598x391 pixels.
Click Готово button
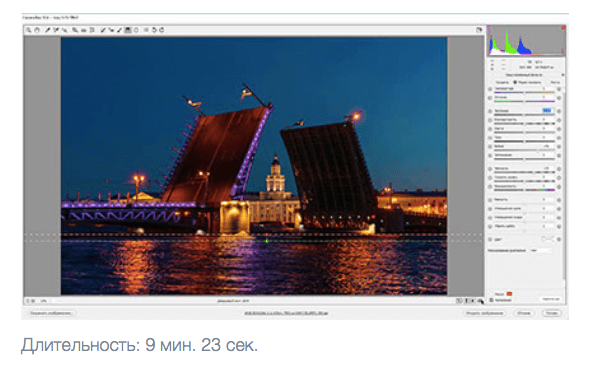[x=551, y=313]
